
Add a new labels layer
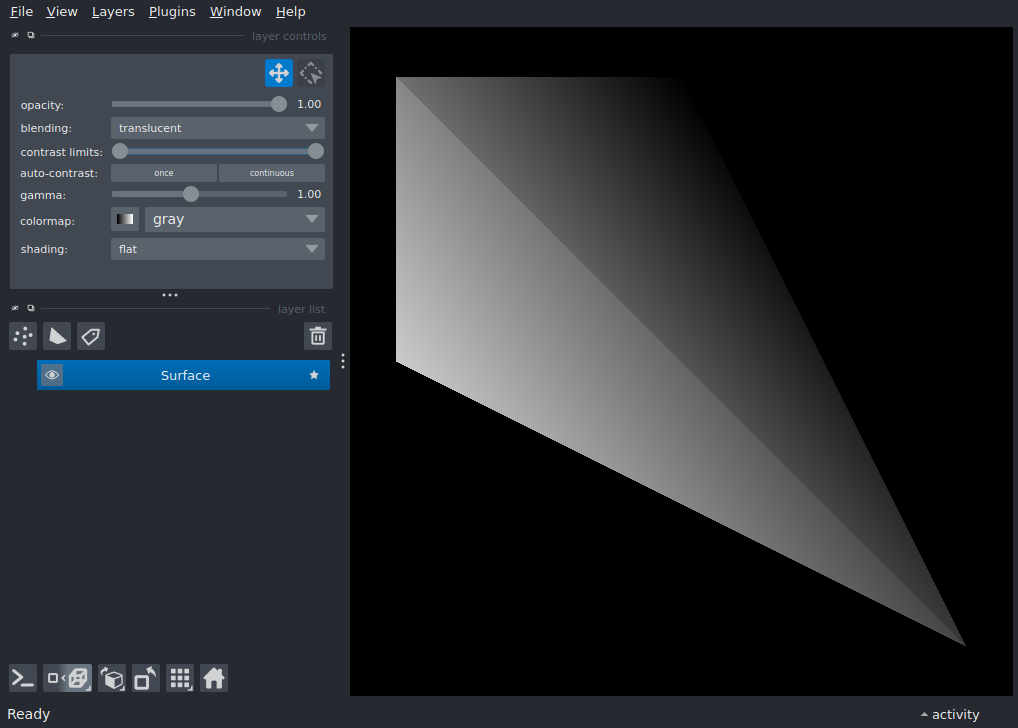click(x=91, y=336)
